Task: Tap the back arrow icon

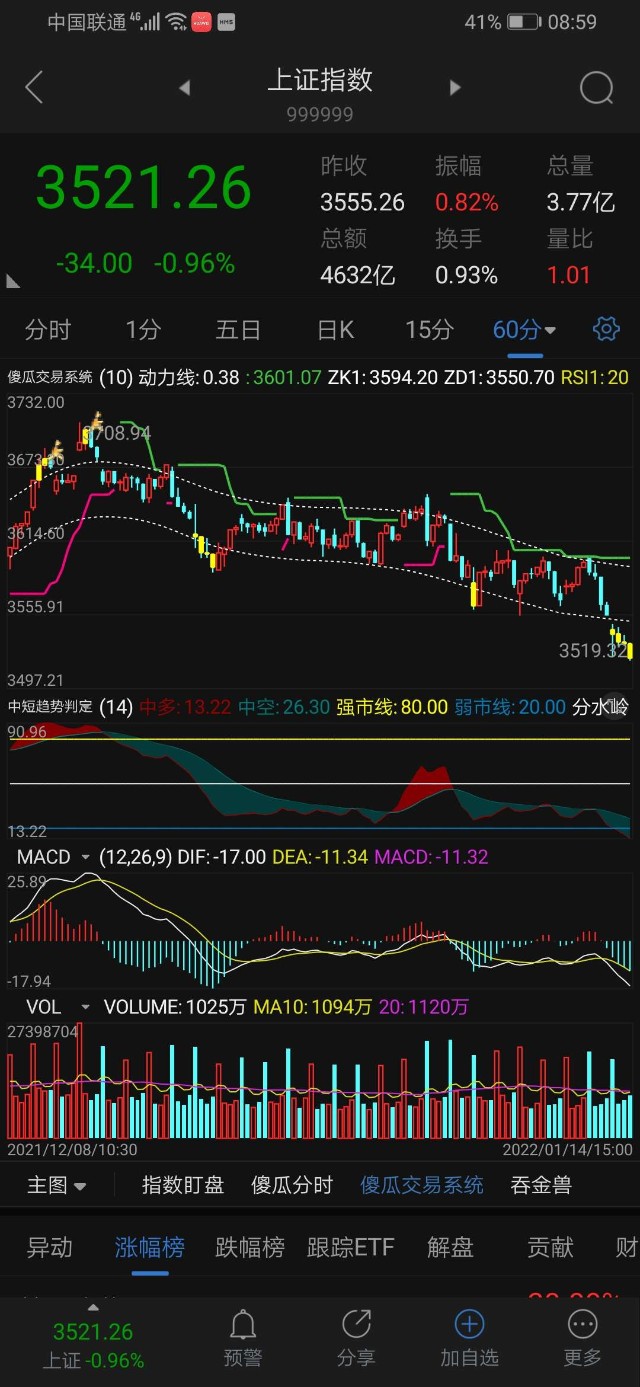Action: coord(34,88)
